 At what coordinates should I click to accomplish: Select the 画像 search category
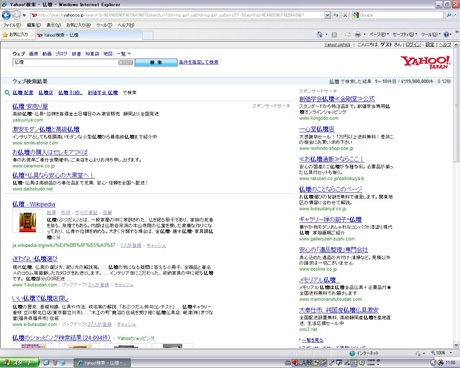[x=33, y=54]
